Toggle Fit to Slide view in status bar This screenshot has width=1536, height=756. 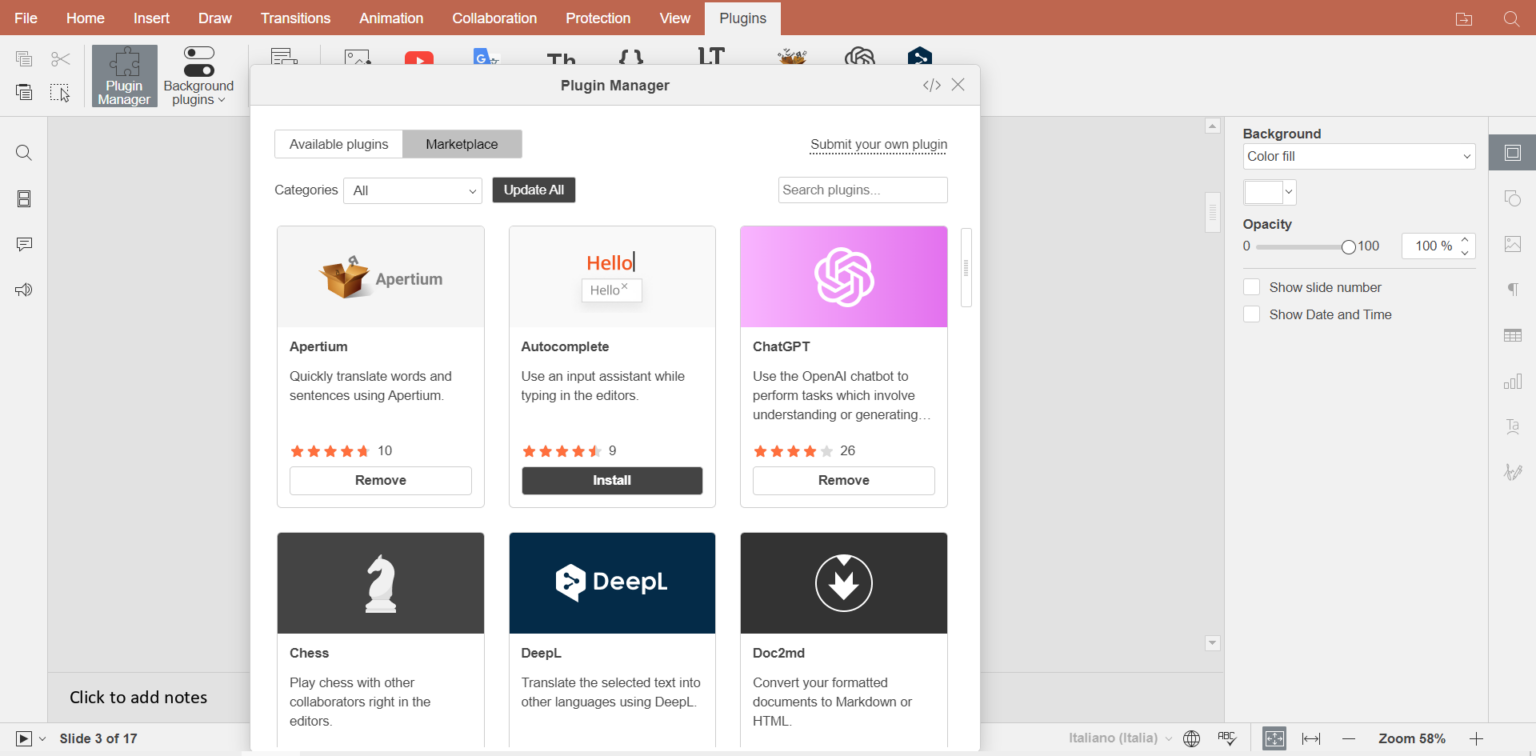1274,738
